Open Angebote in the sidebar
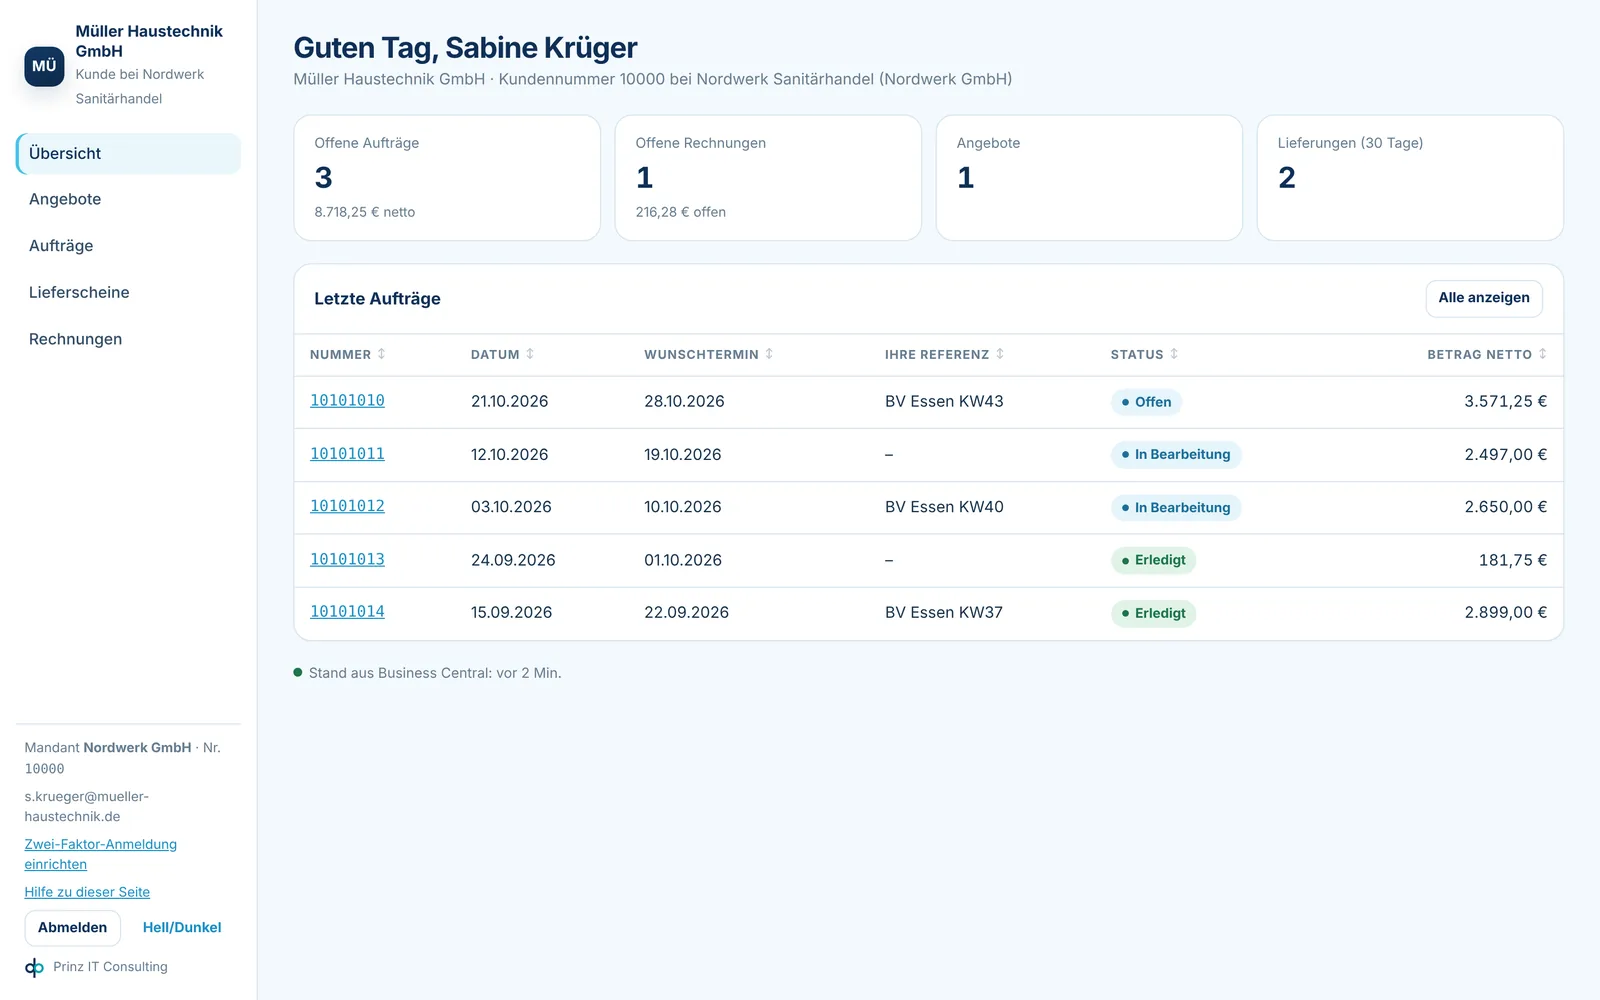Viewport: 1600px width, 1000px height. click(128, 199)
